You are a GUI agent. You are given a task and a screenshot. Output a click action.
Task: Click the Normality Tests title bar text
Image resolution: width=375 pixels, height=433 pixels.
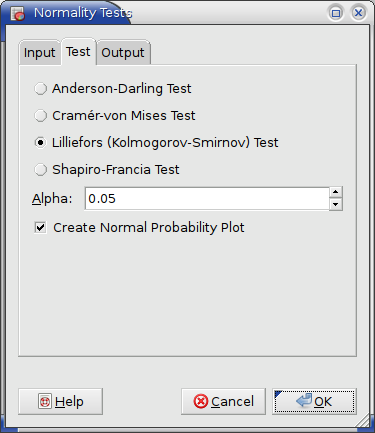(83, 13)
